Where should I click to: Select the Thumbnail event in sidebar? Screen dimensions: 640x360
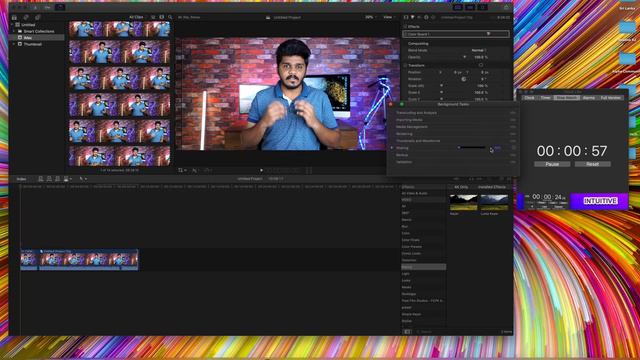[32, 44]
